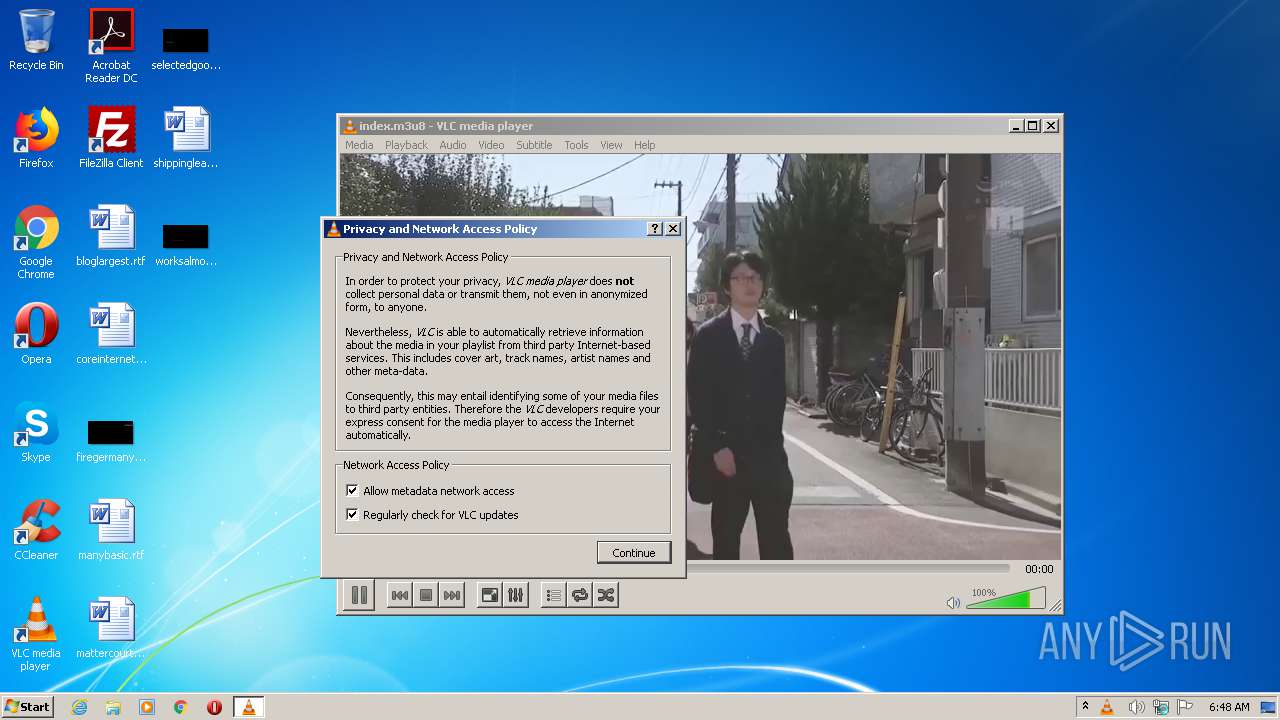Stop playback with the stop button
1280x720 pixels.
point(426,595)
